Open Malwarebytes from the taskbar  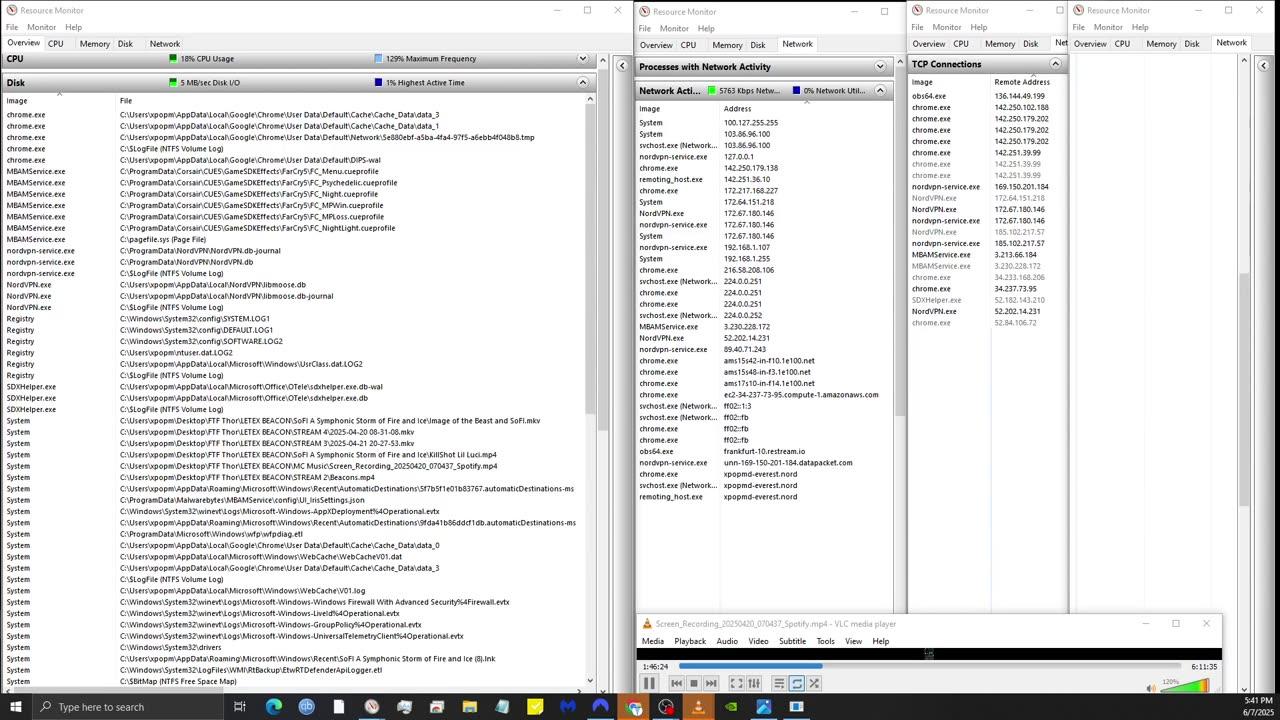[x=568, y=707]
